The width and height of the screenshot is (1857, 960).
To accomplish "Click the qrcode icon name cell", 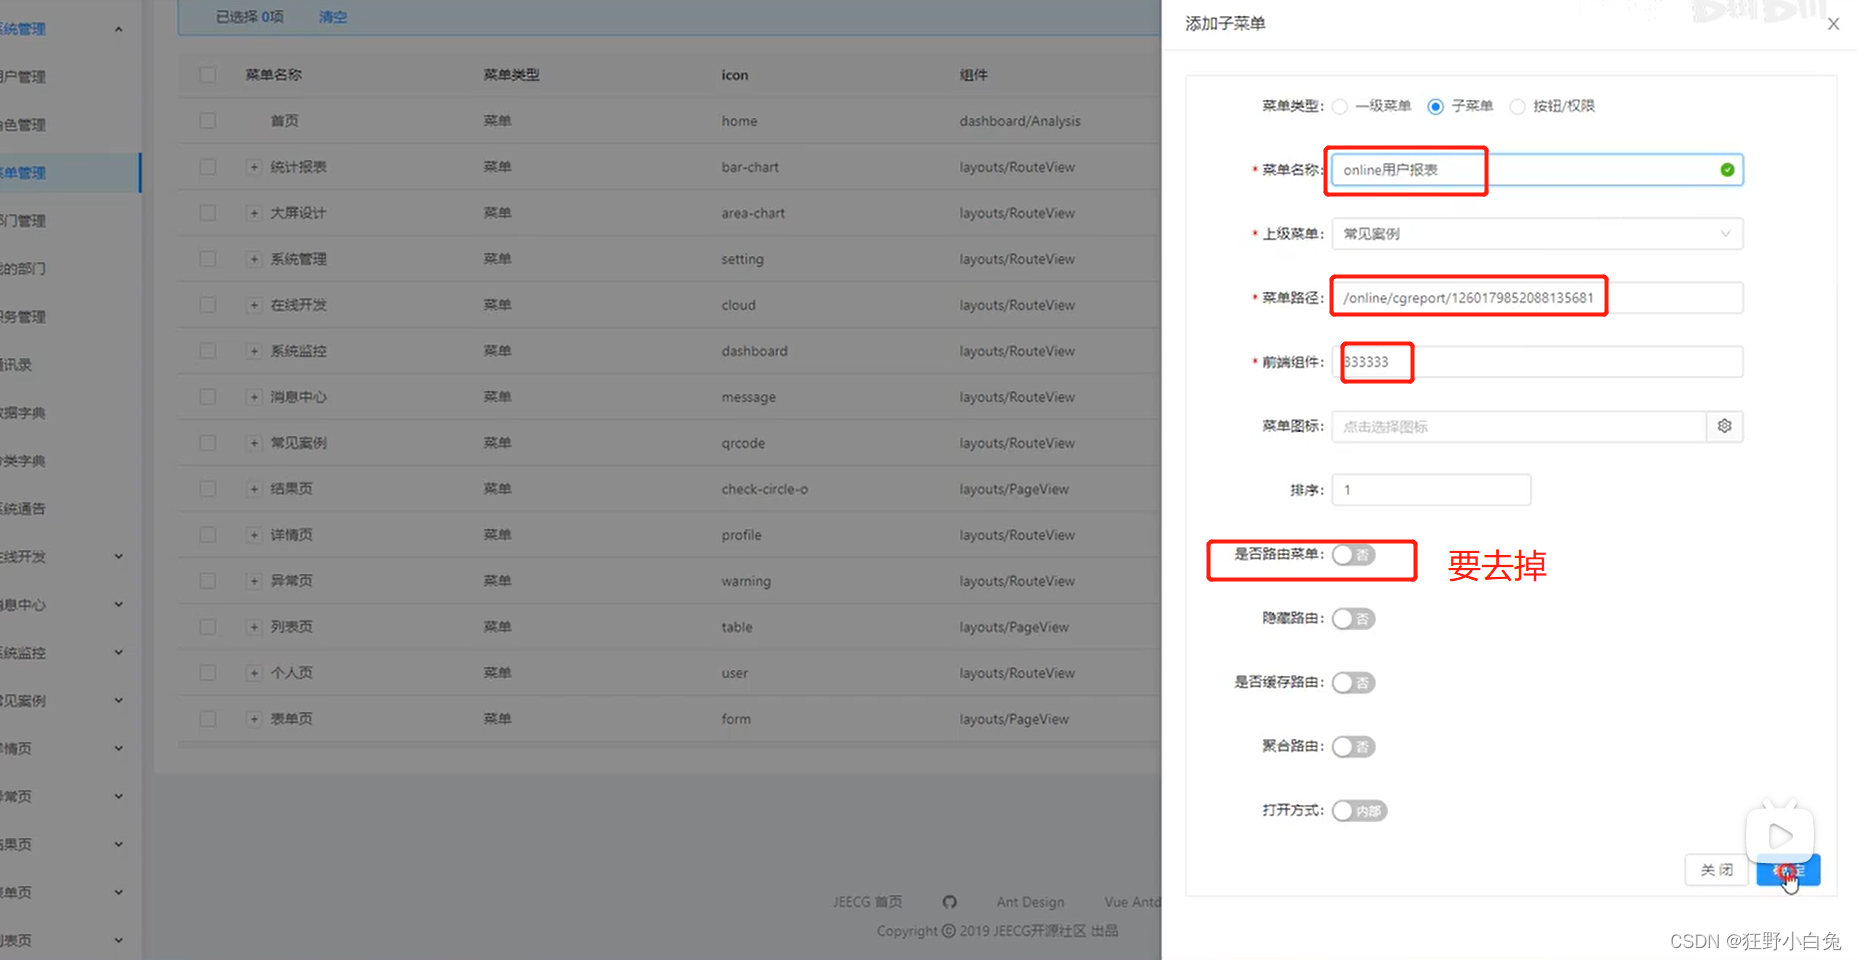I will point(743,443).
